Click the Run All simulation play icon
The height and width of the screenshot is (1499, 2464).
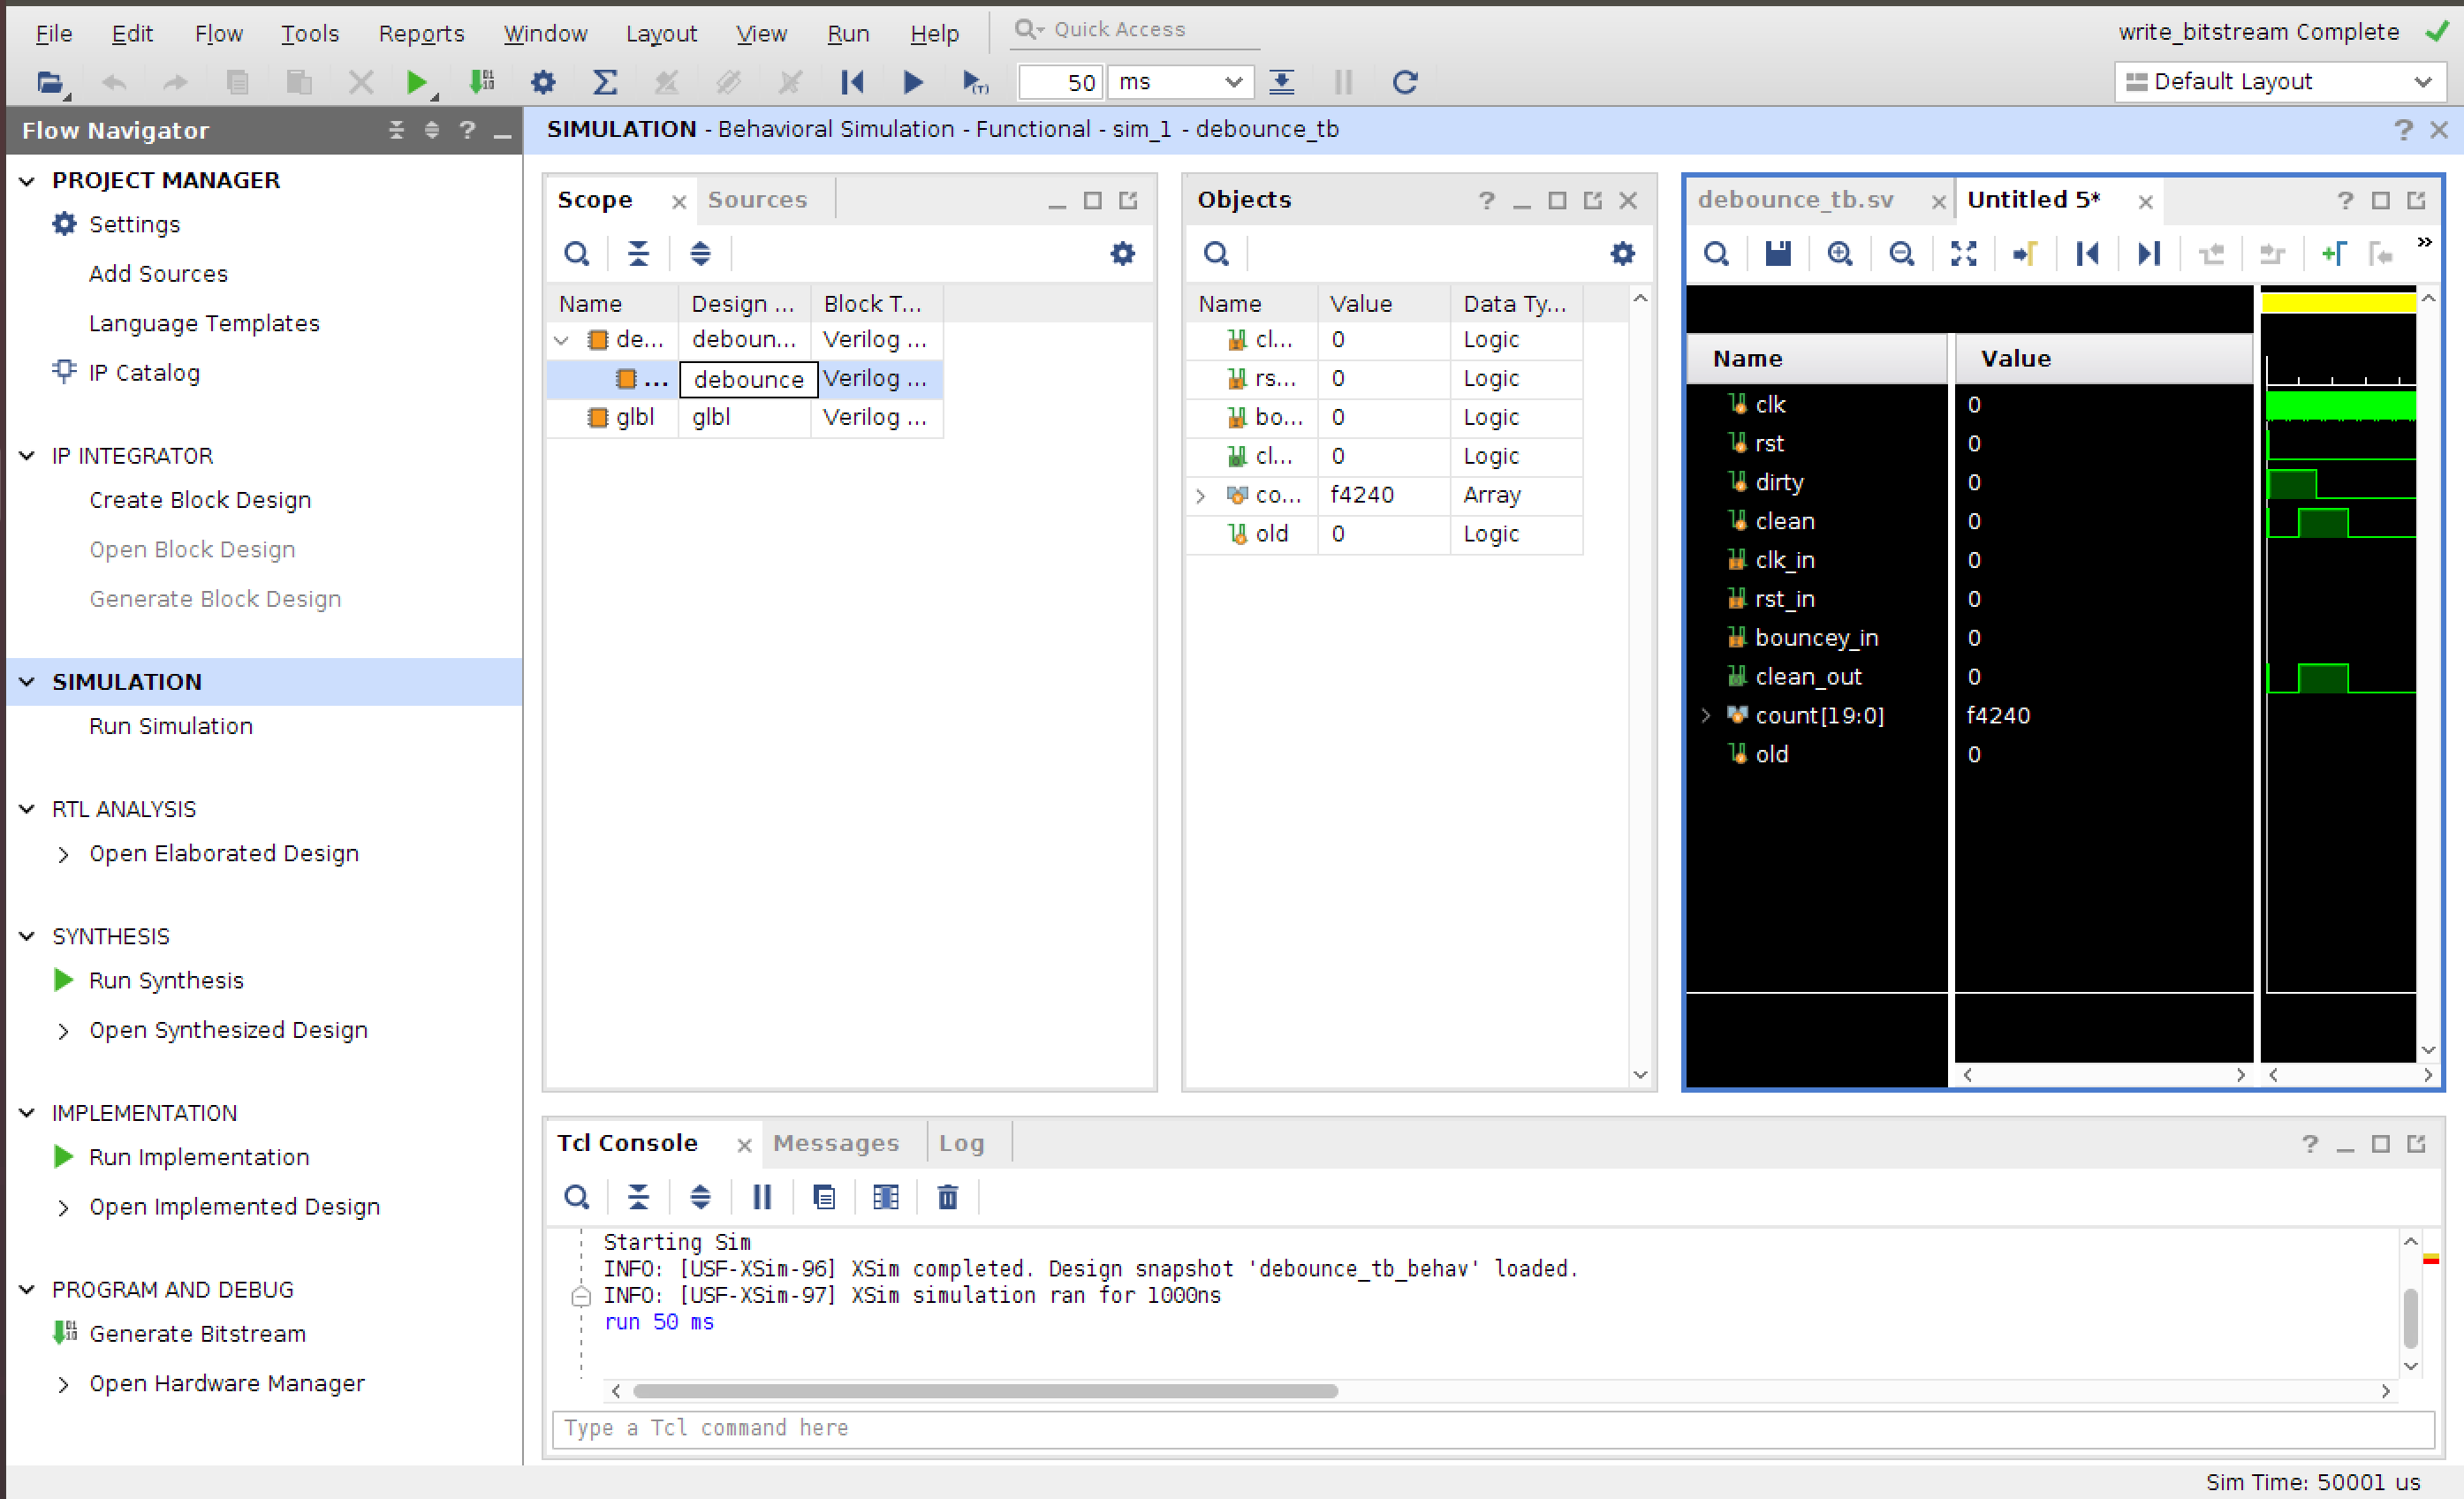912,82
